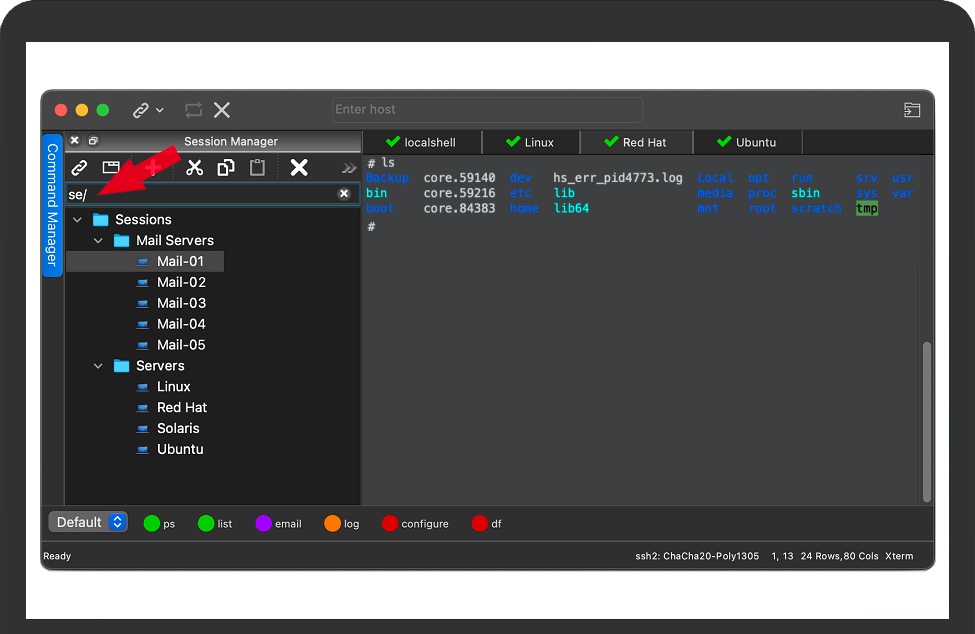Screen dimensions: 975x634
Task: Collapse the Servers folder in session tree
Action: coord(98,366)
